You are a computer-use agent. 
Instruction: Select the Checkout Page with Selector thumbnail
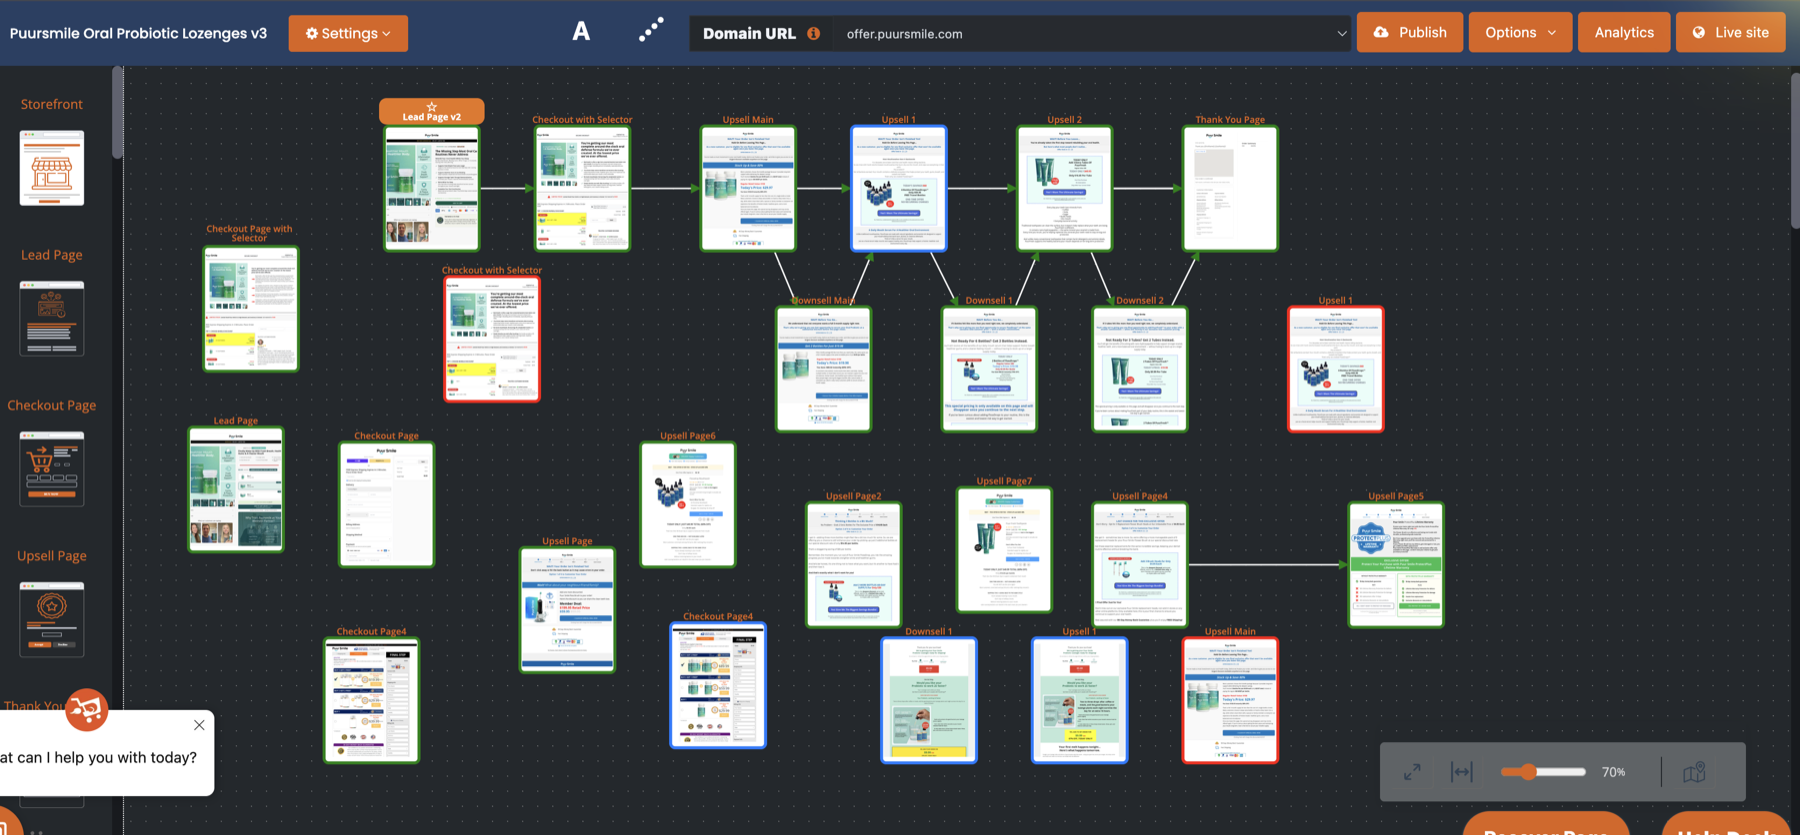tap(250, 309)
